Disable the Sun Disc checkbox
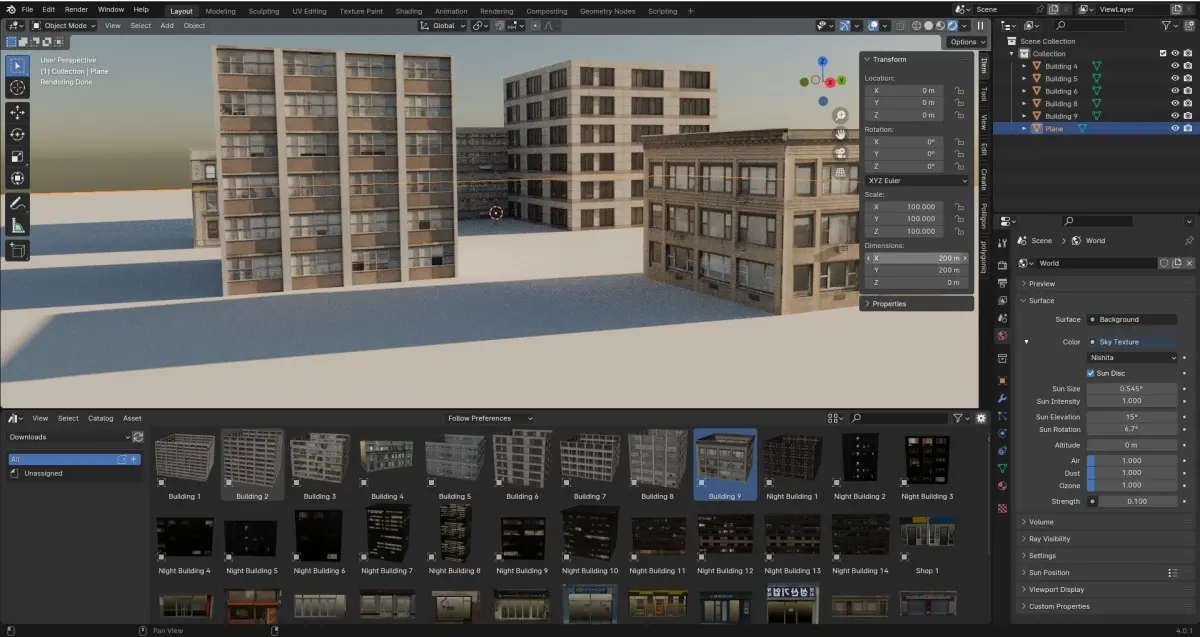1200x637 pixels. click(1091, 373)
